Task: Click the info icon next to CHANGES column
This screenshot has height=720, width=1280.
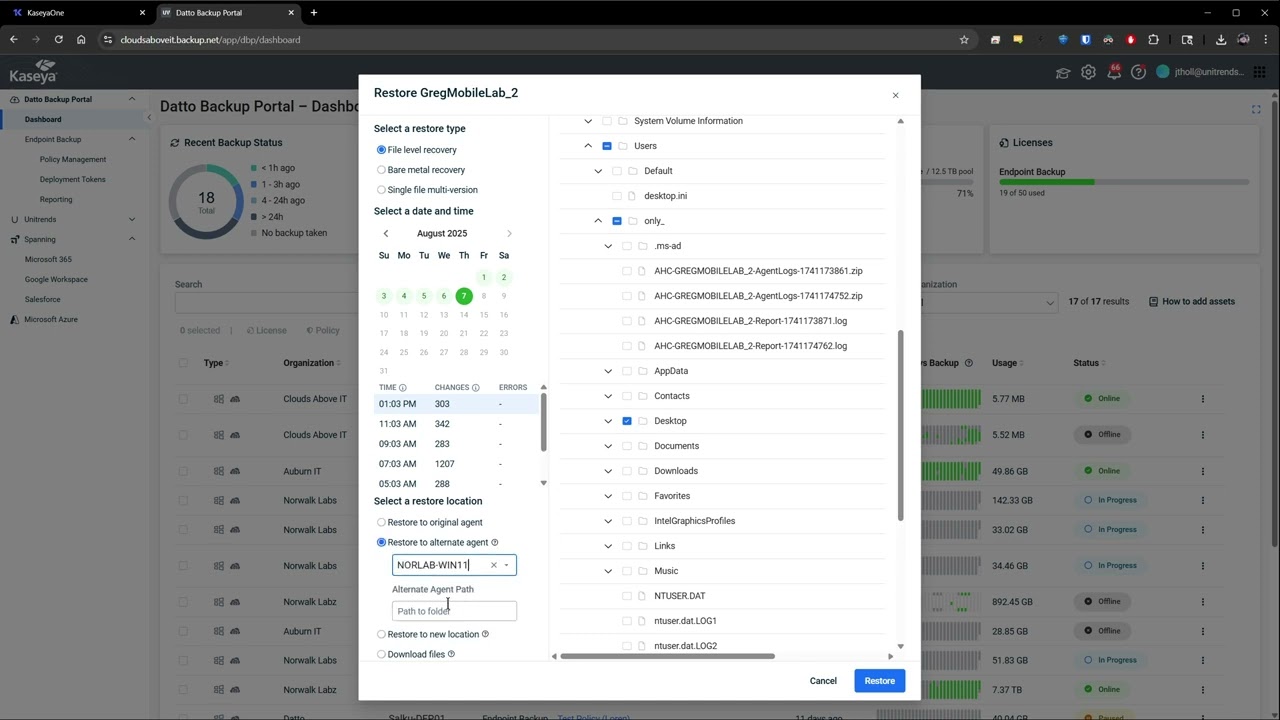Action: tap(475, 387)
